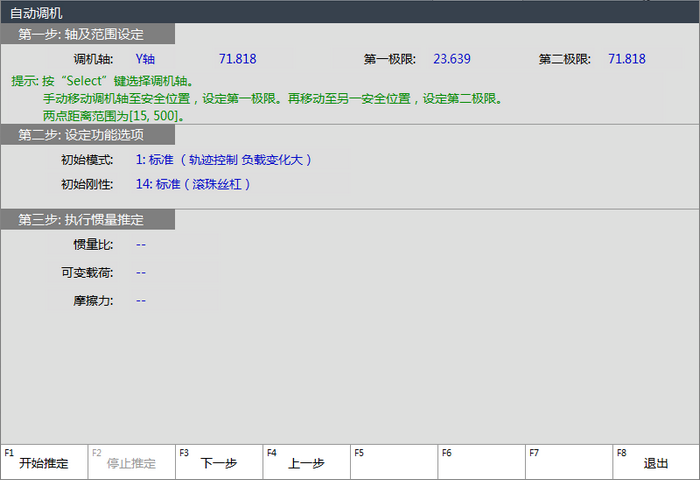The width and height of the screenshot is (700, 480).
Task: Click the 惯量比 label
Action: [x=93, y=245]
